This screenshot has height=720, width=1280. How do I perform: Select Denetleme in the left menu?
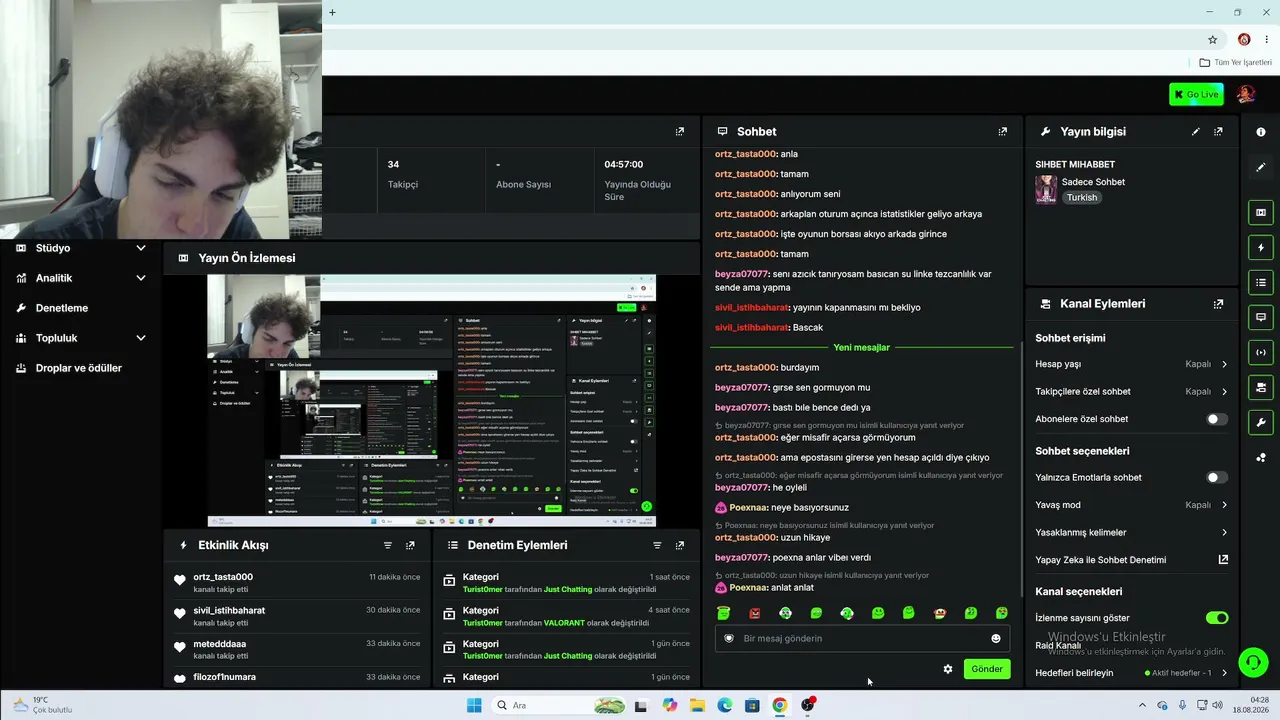(62, 308)
